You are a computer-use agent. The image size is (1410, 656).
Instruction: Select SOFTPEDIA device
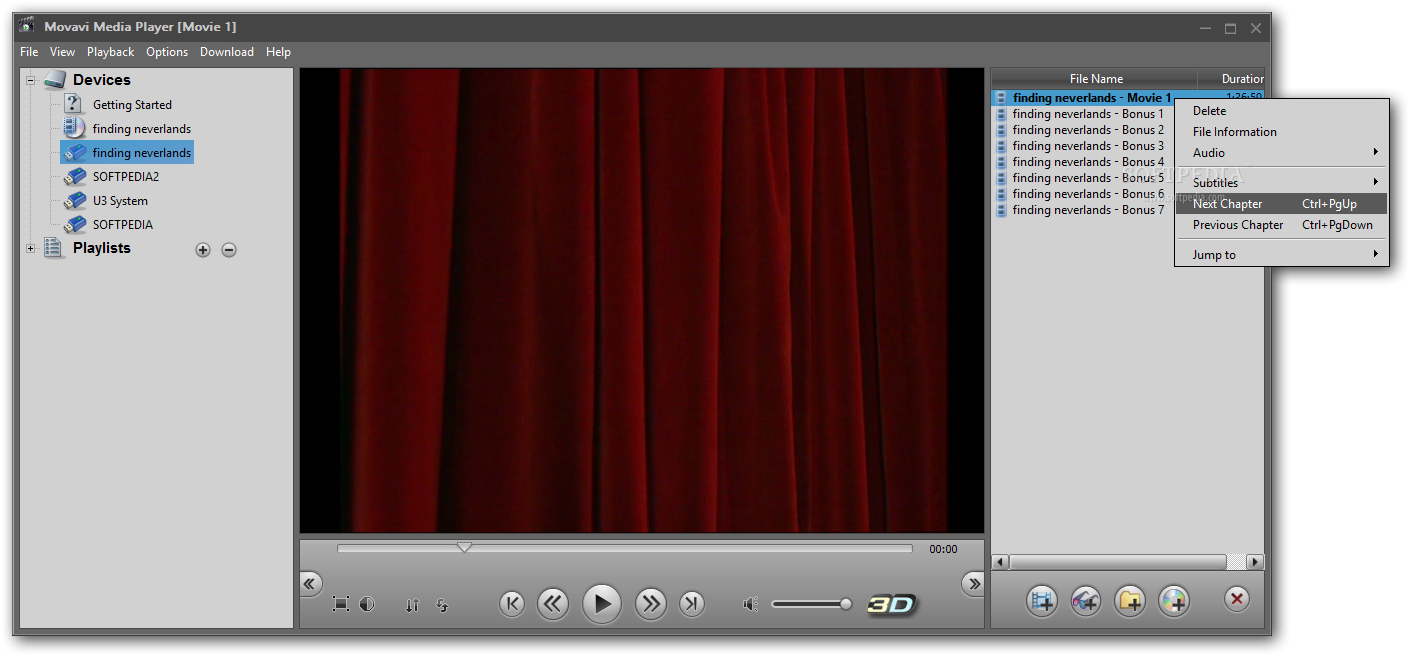tap(122, 225)
